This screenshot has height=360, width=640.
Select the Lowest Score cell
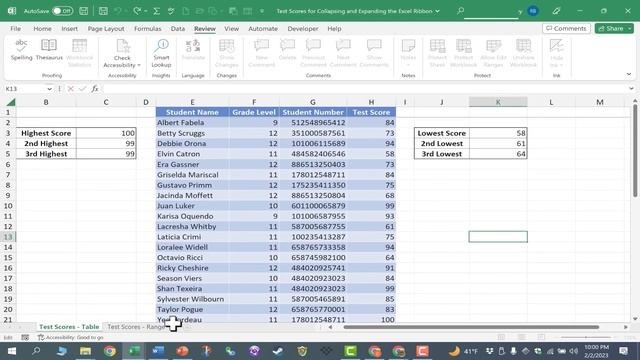[441, 133]
